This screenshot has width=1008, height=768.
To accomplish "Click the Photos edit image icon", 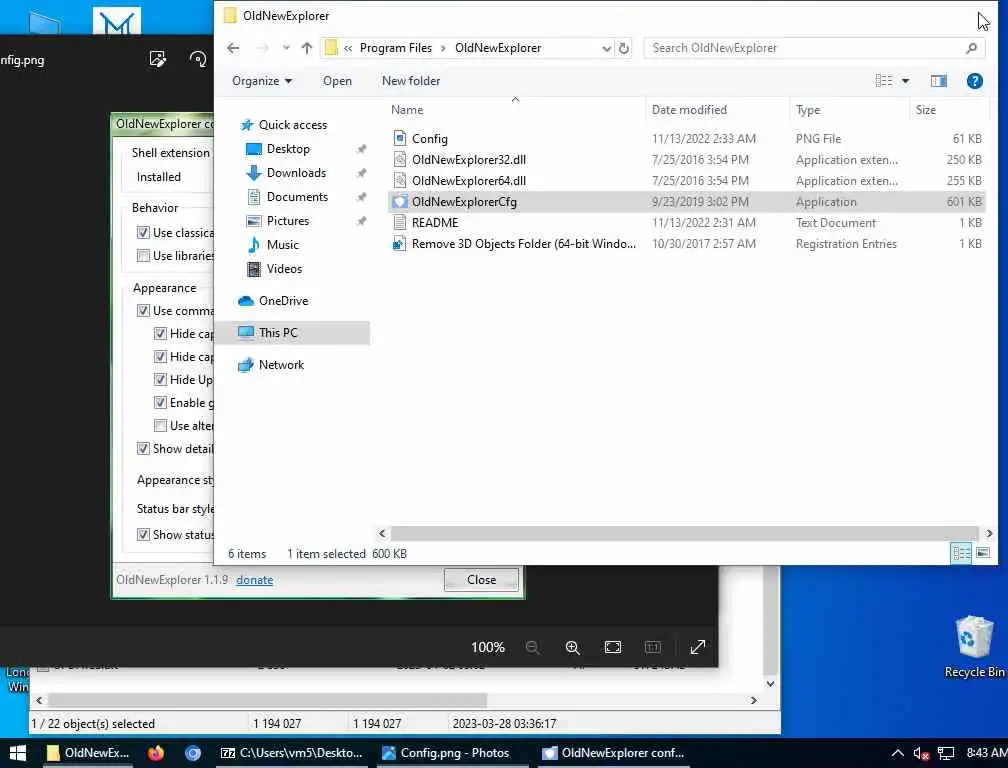I will tap(158, 59).
